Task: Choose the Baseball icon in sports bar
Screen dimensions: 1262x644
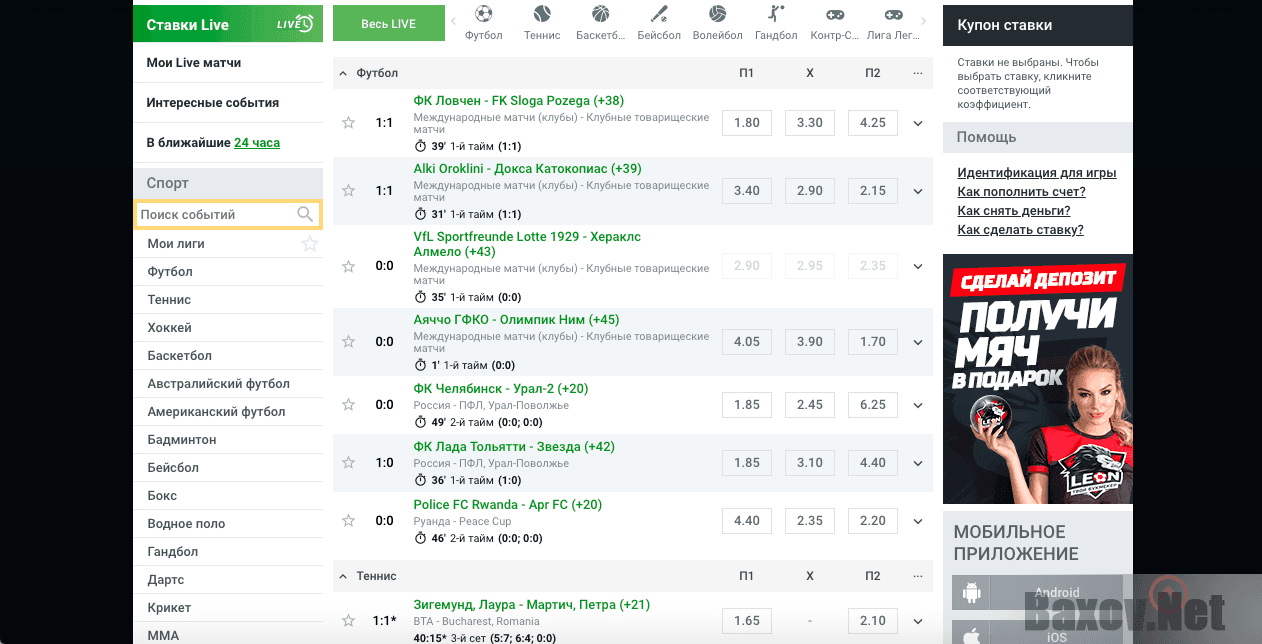Action: (659, 15)
